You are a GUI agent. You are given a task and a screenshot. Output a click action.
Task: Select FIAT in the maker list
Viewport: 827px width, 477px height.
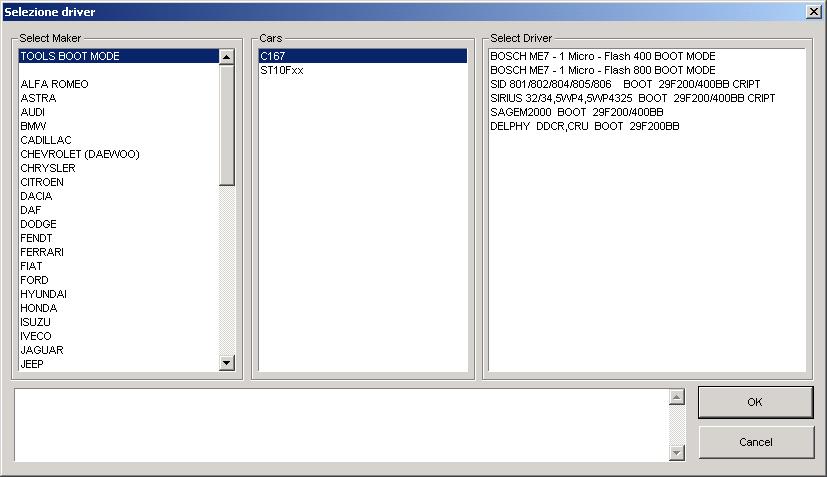click(x=119, y=266)
